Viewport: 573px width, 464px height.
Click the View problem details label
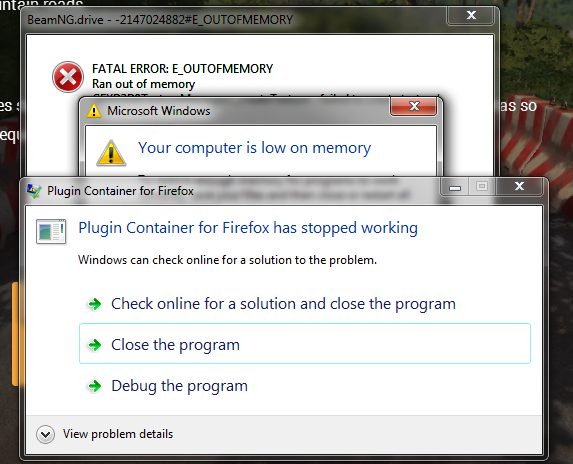[x=118, y=434]
